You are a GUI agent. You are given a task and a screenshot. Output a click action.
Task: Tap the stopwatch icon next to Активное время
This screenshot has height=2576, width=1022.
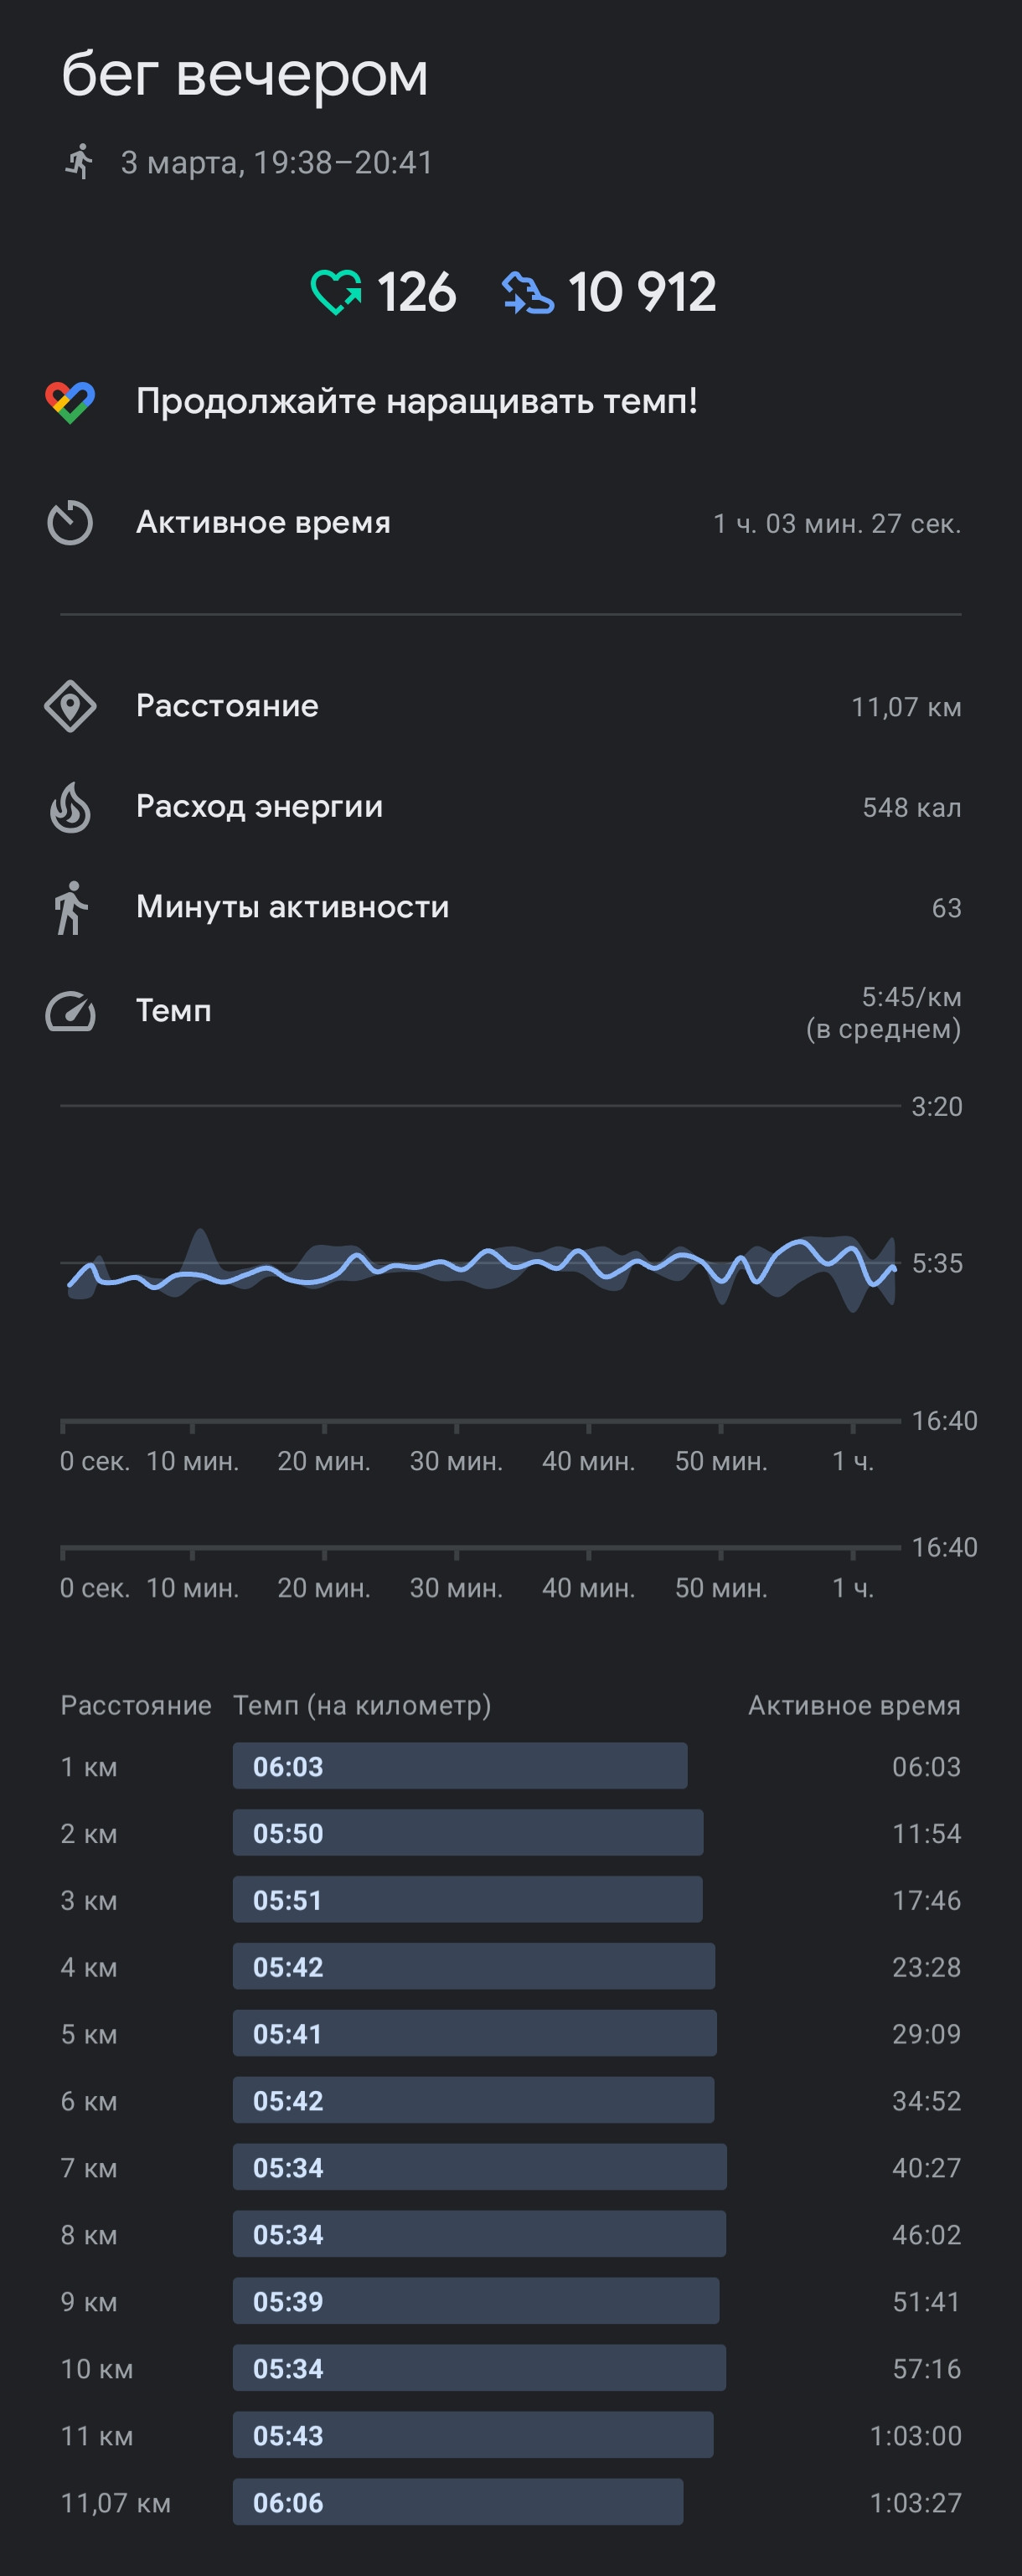(x=70, y=523)
